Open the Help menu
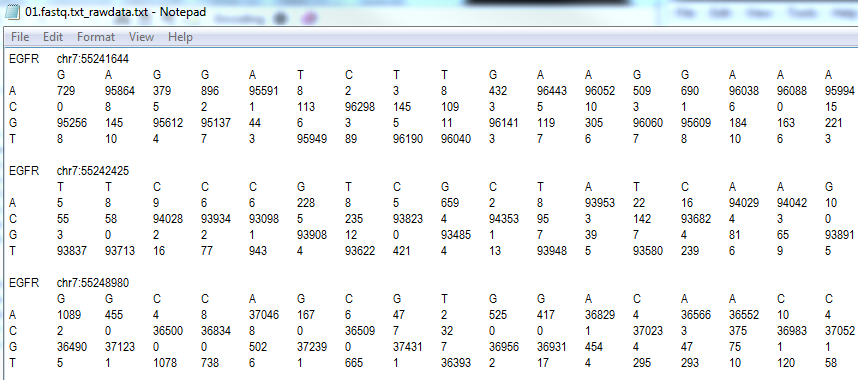This screenshot has width=859, height=380. click(x=180, y=37)
